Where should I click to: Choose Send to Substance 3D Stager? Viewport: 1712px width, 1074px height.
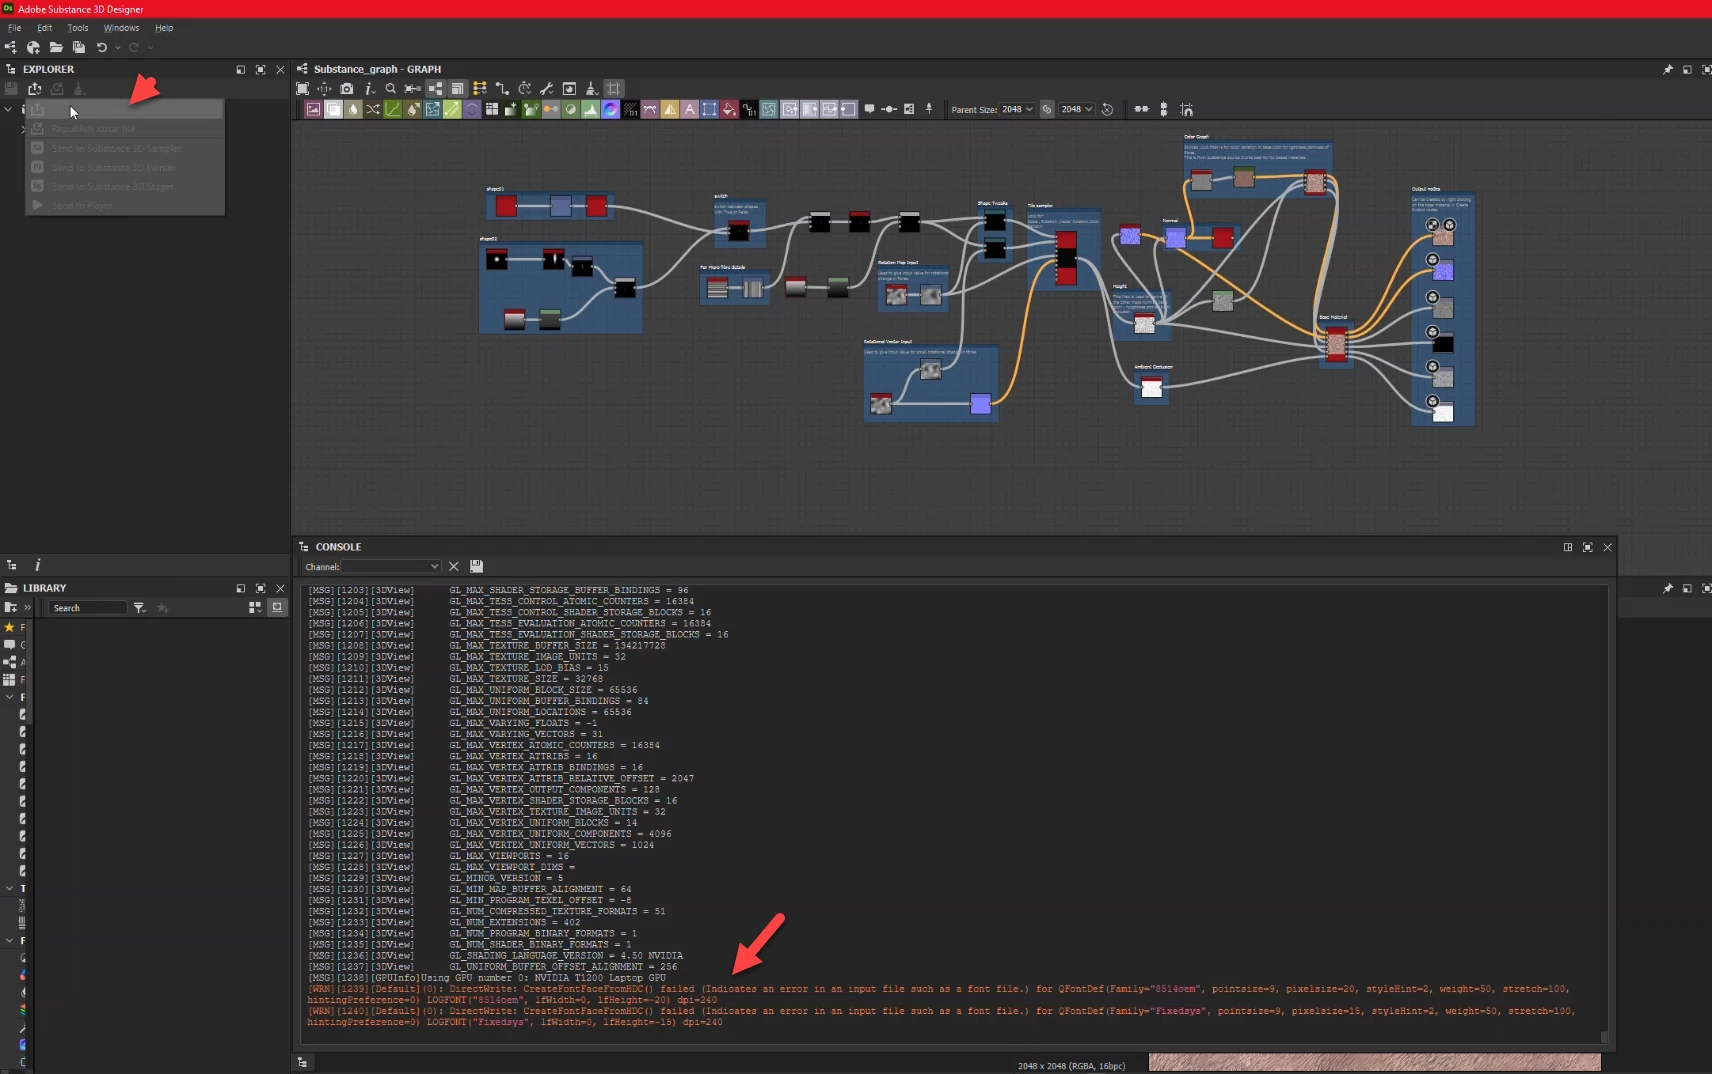(125, 186)
